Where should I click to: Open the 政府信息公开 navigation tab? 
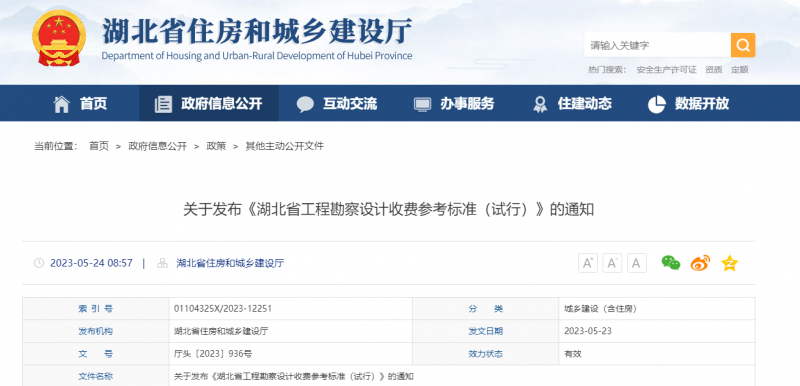(x=209, y=104)
